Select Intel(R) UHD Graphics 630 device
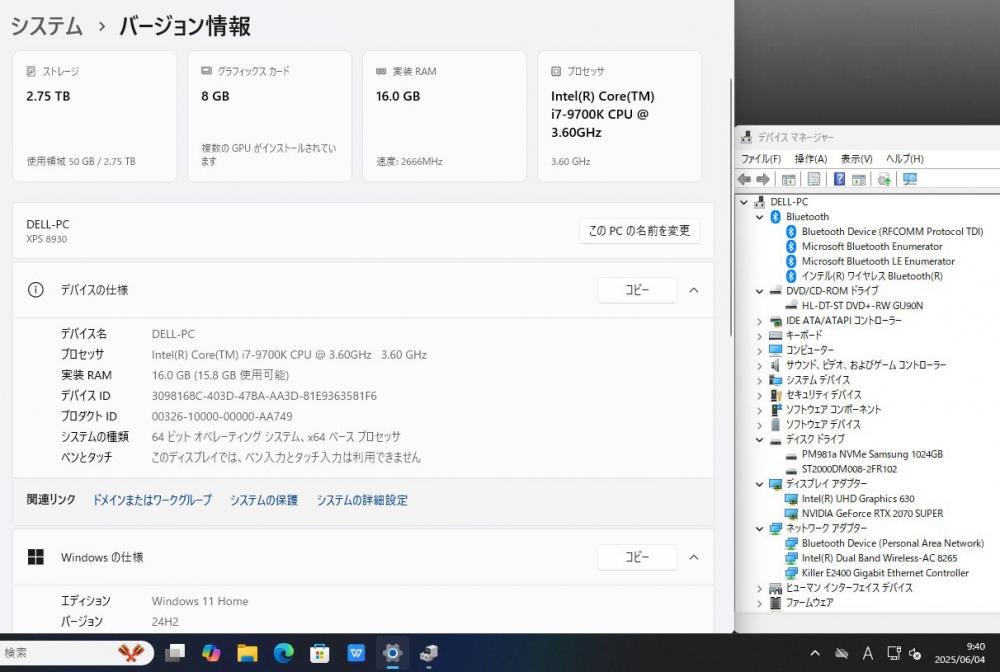 coord(858,499)
